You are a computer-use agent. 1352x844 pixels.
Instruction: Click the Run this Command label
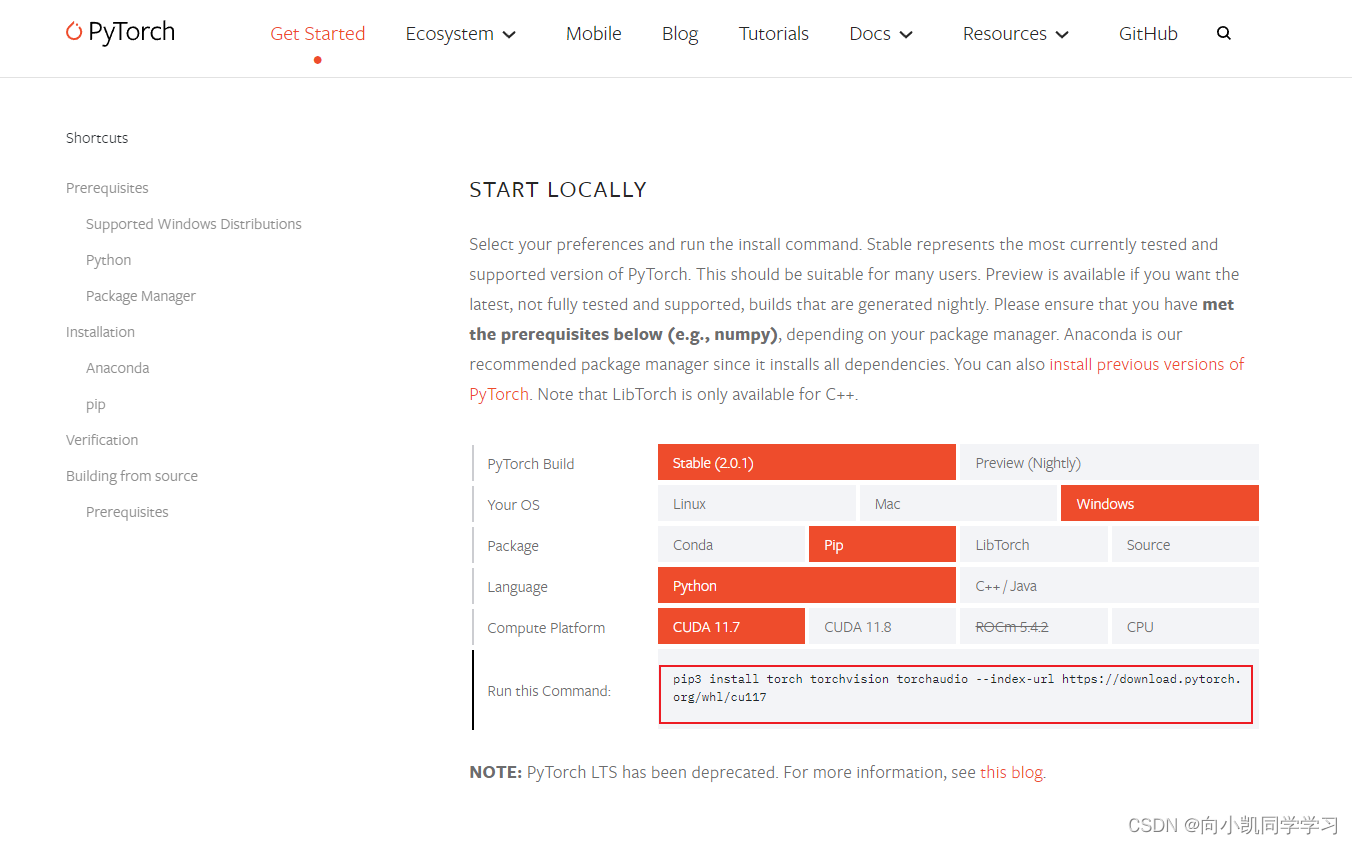point(549,691)
